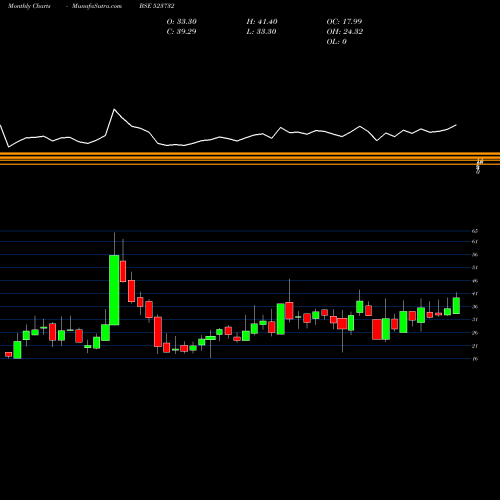Viewport: 500px width, 500px height.
Task: Click the Monthly Charts title text
Action: 29,6
